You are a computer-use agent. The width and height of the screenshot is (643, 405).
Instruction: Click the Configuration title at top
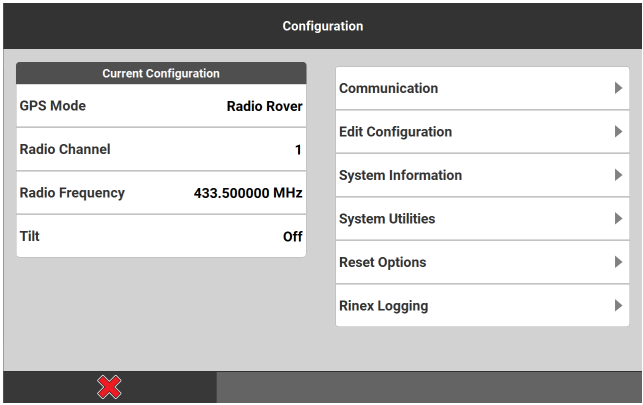coord(322,26)
